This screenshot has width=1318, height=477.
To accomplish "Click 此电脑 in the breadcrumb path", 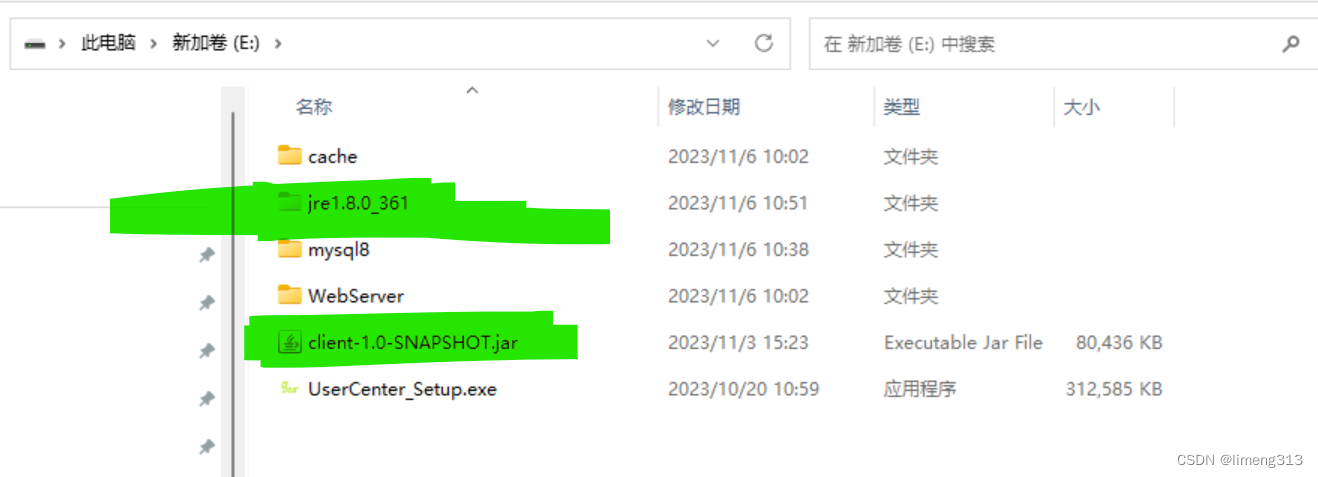I will pos(108,44).
